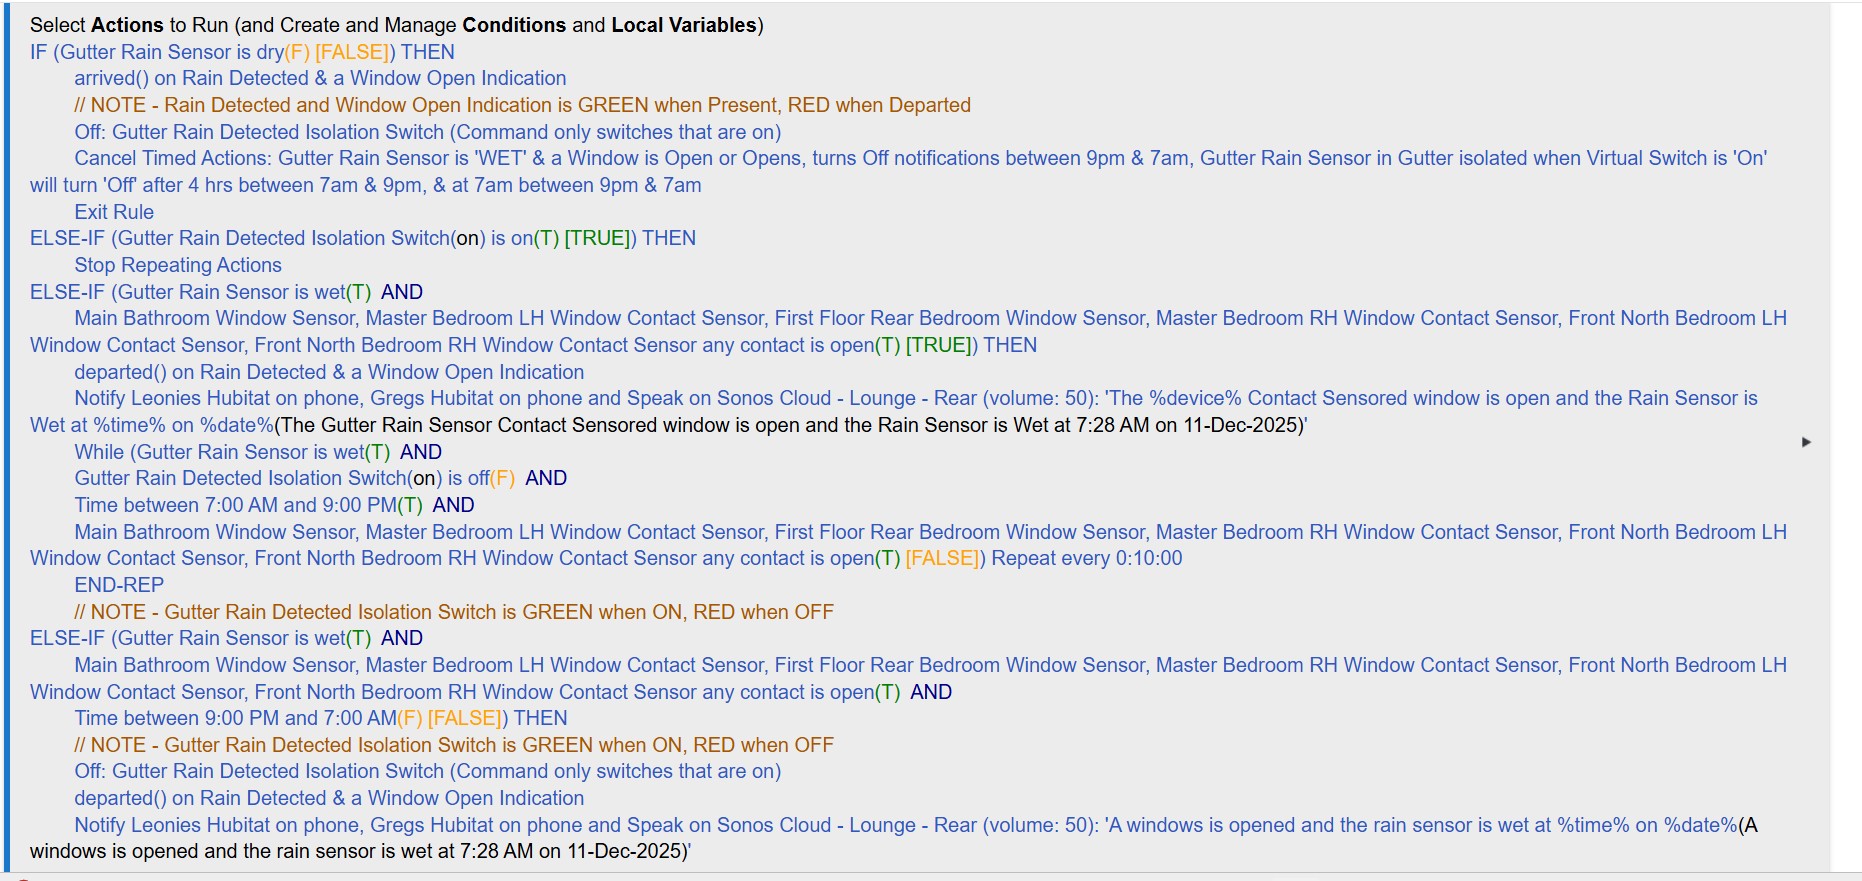Click the Repeat every 0:10:00 text
The height and width of the screenshot is (881, 1862).
point(1086,558)
